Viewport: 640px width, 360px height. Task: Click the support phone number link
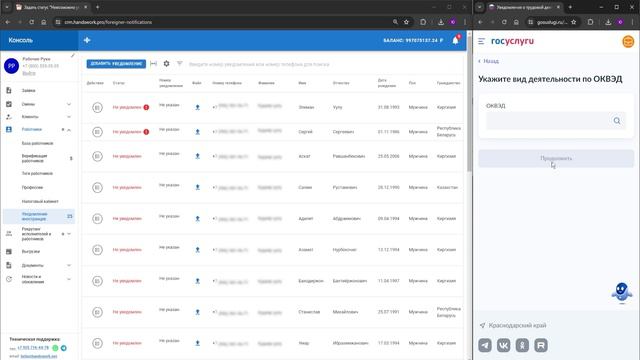pos(33,348)
